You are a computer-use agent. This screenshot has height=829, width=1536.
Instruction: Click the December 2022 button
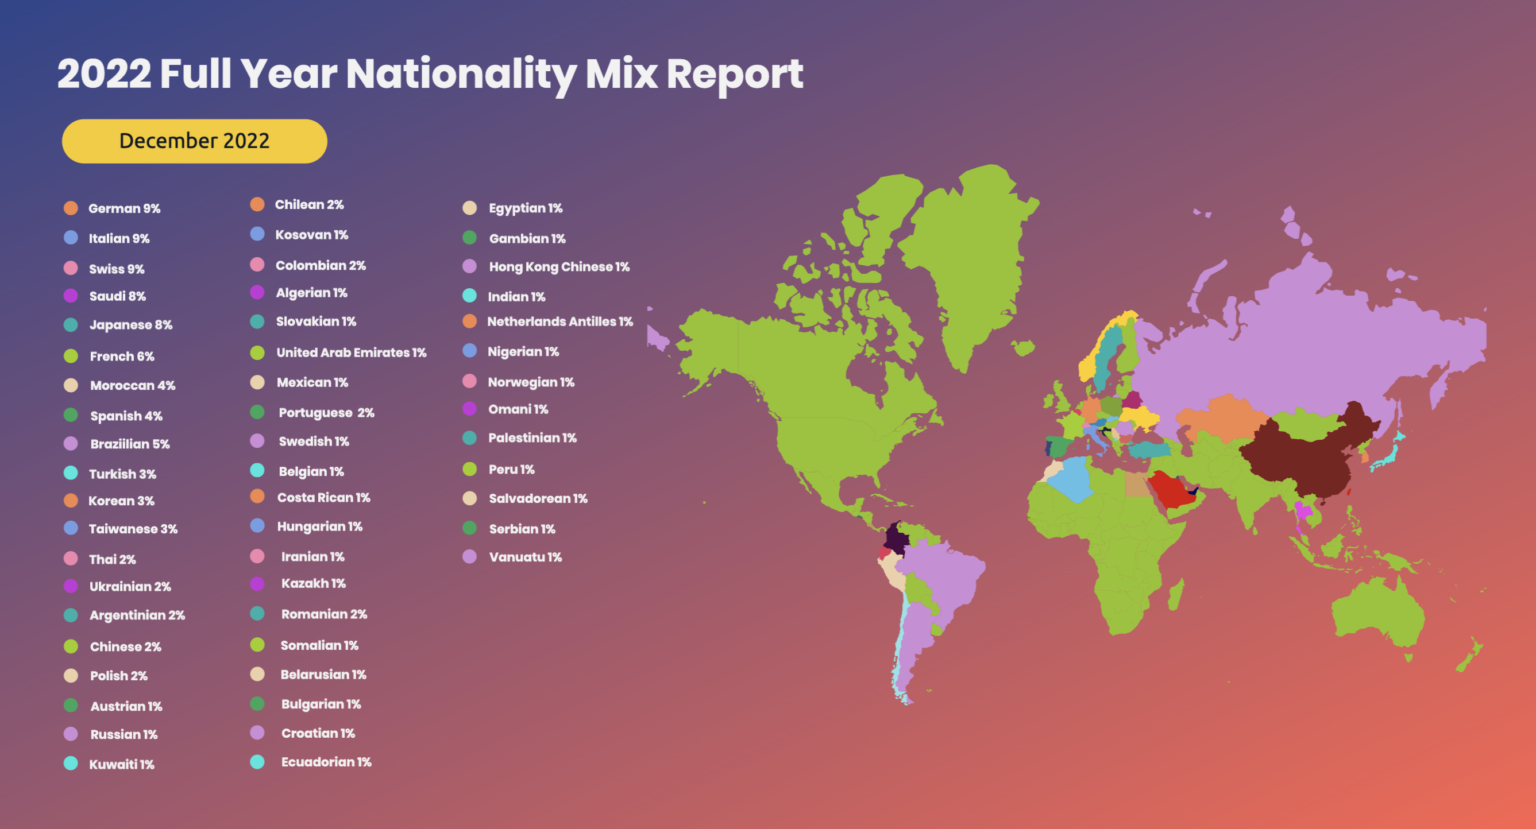click(x=194, y=141)
